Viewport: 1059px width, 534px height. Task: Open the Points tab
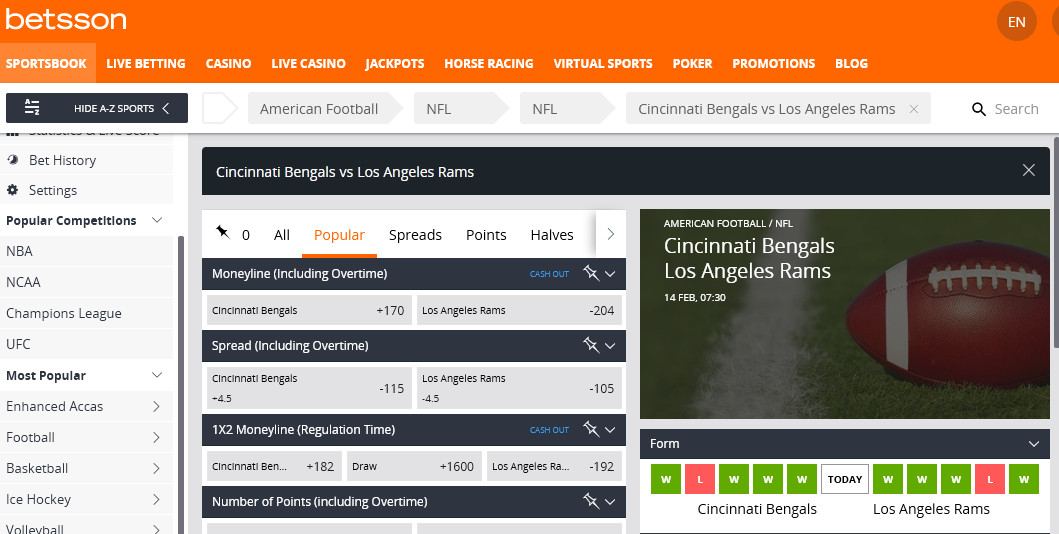coord(486,235)
